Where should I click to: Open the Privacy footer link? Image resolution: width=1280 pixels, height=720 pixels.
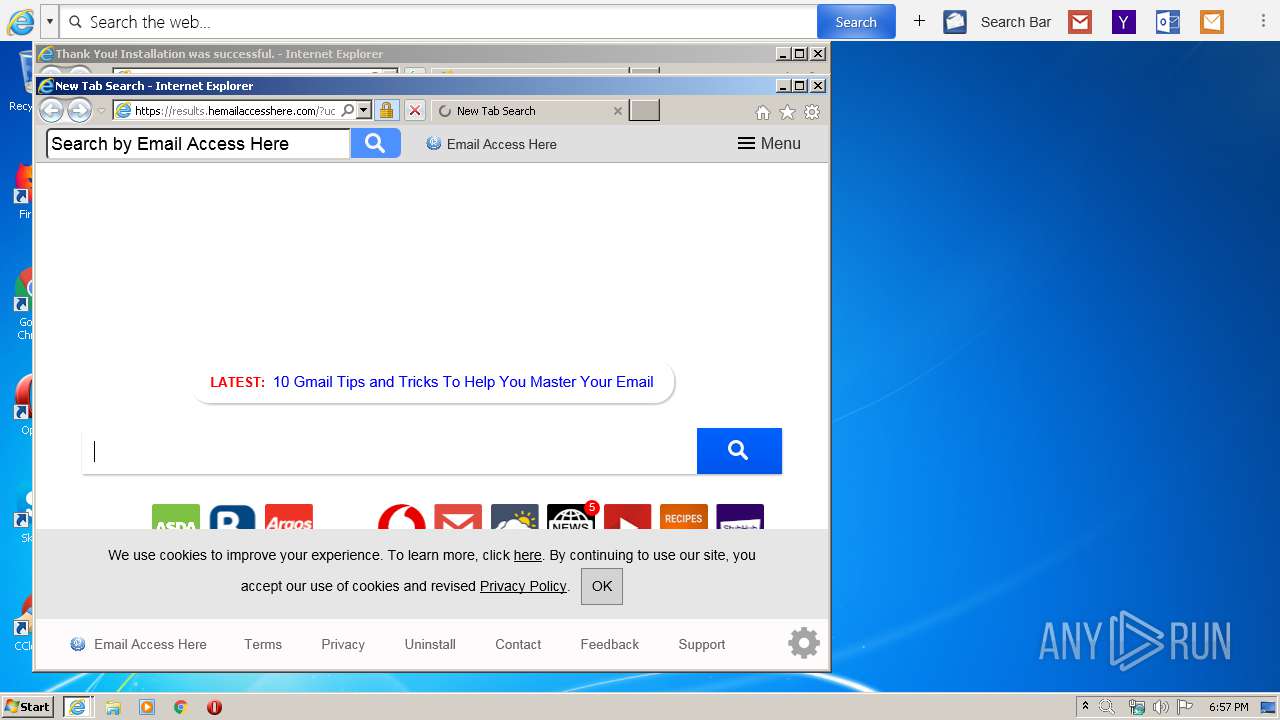pos(343,644)
